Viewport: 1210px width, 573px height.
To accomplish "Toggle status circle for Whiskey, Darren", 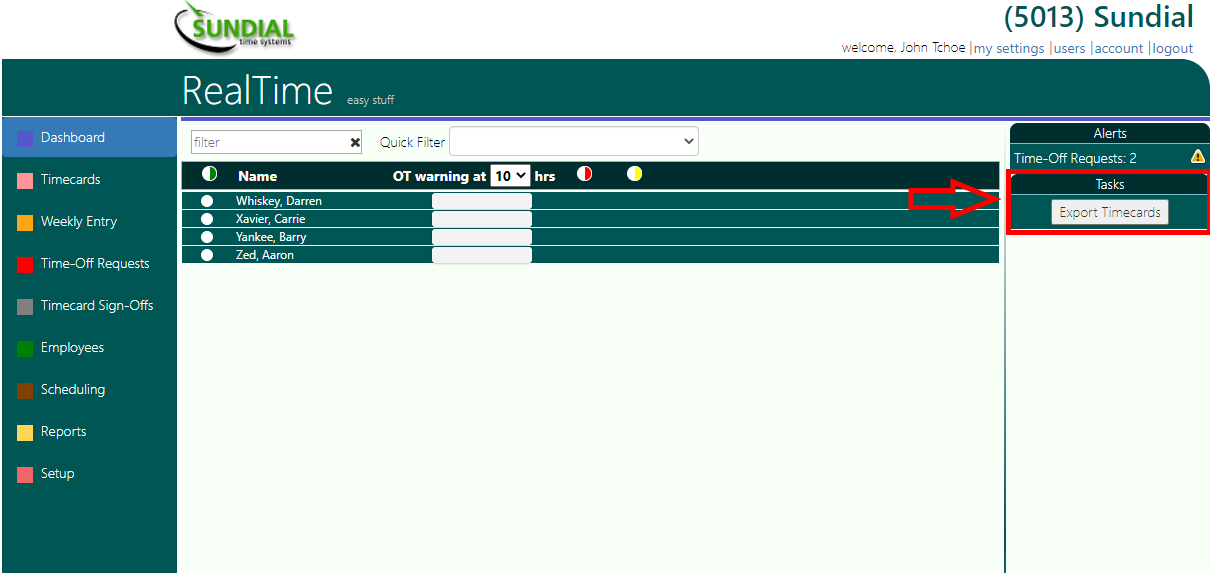I will point(207,201).
